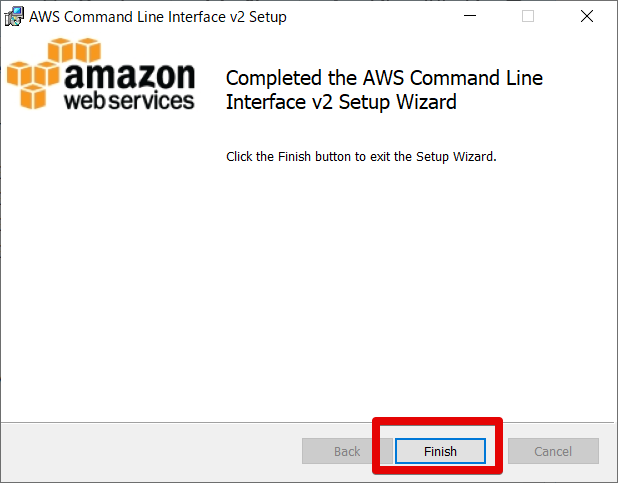Minimize the AWS CLI Setup window

pyautogui.click(x=470, y=17)
